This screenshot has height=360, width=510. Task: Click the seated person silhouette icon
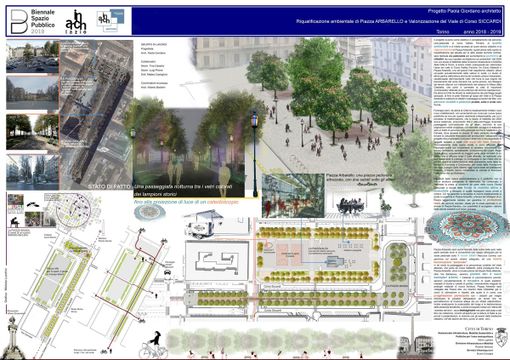point(14,222)
